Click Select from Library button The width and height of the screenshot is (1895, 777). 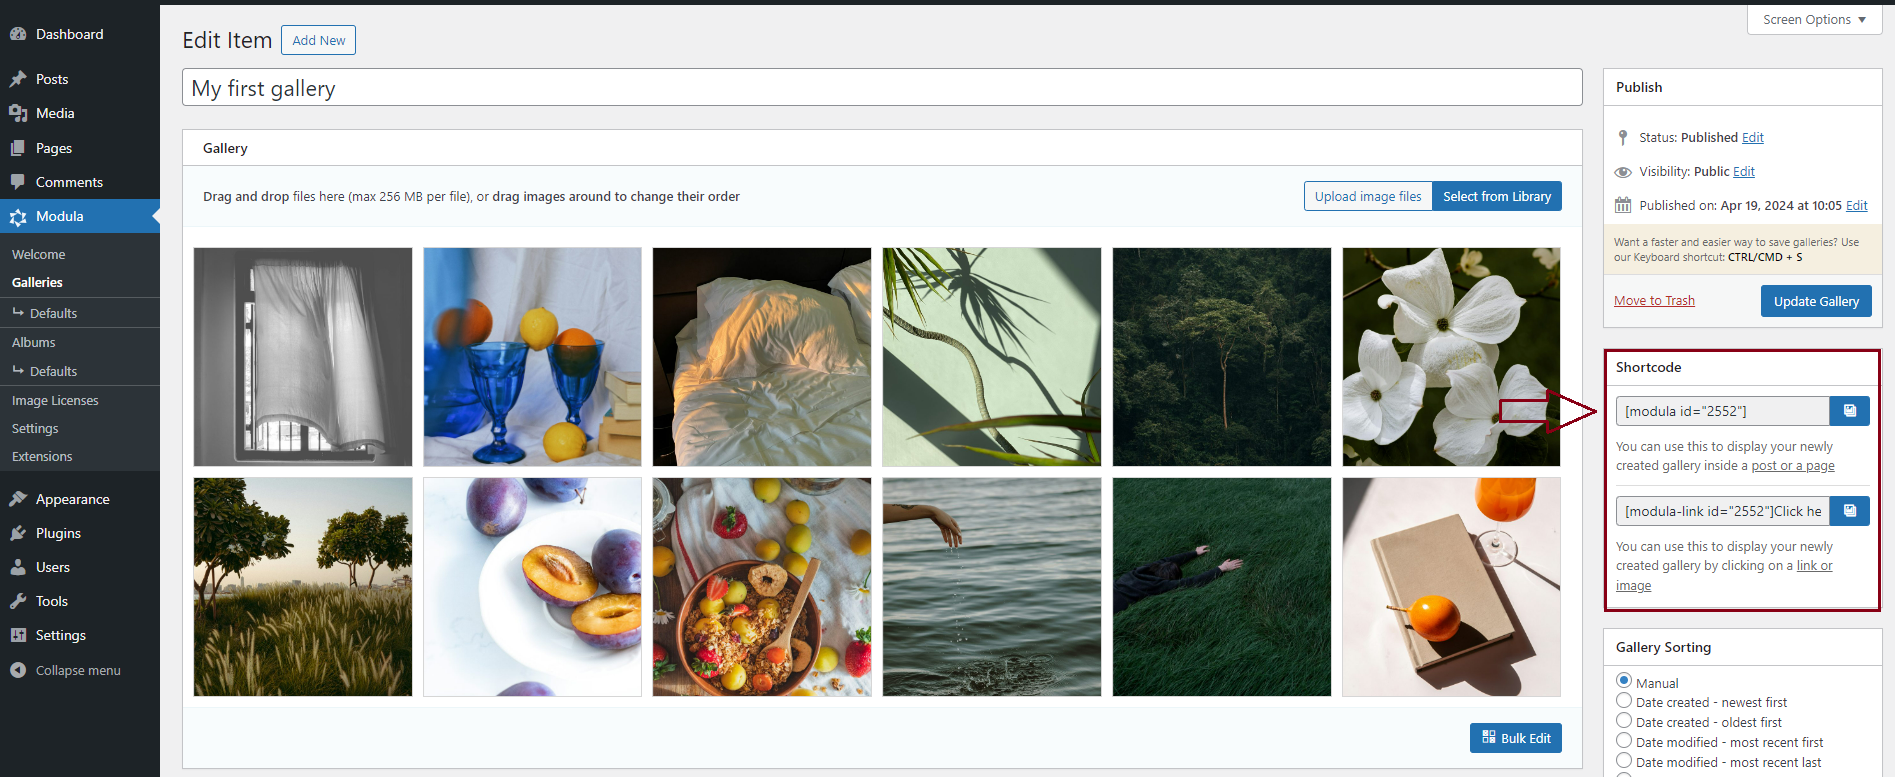tap(1496, 197)
